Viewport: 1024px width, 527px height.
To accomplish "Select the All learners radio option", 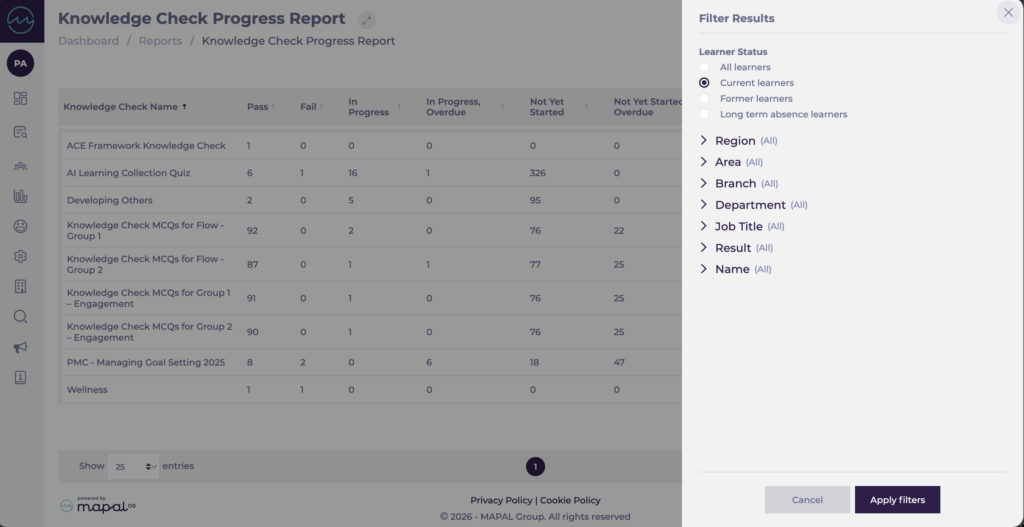I will tap(705, 67).
